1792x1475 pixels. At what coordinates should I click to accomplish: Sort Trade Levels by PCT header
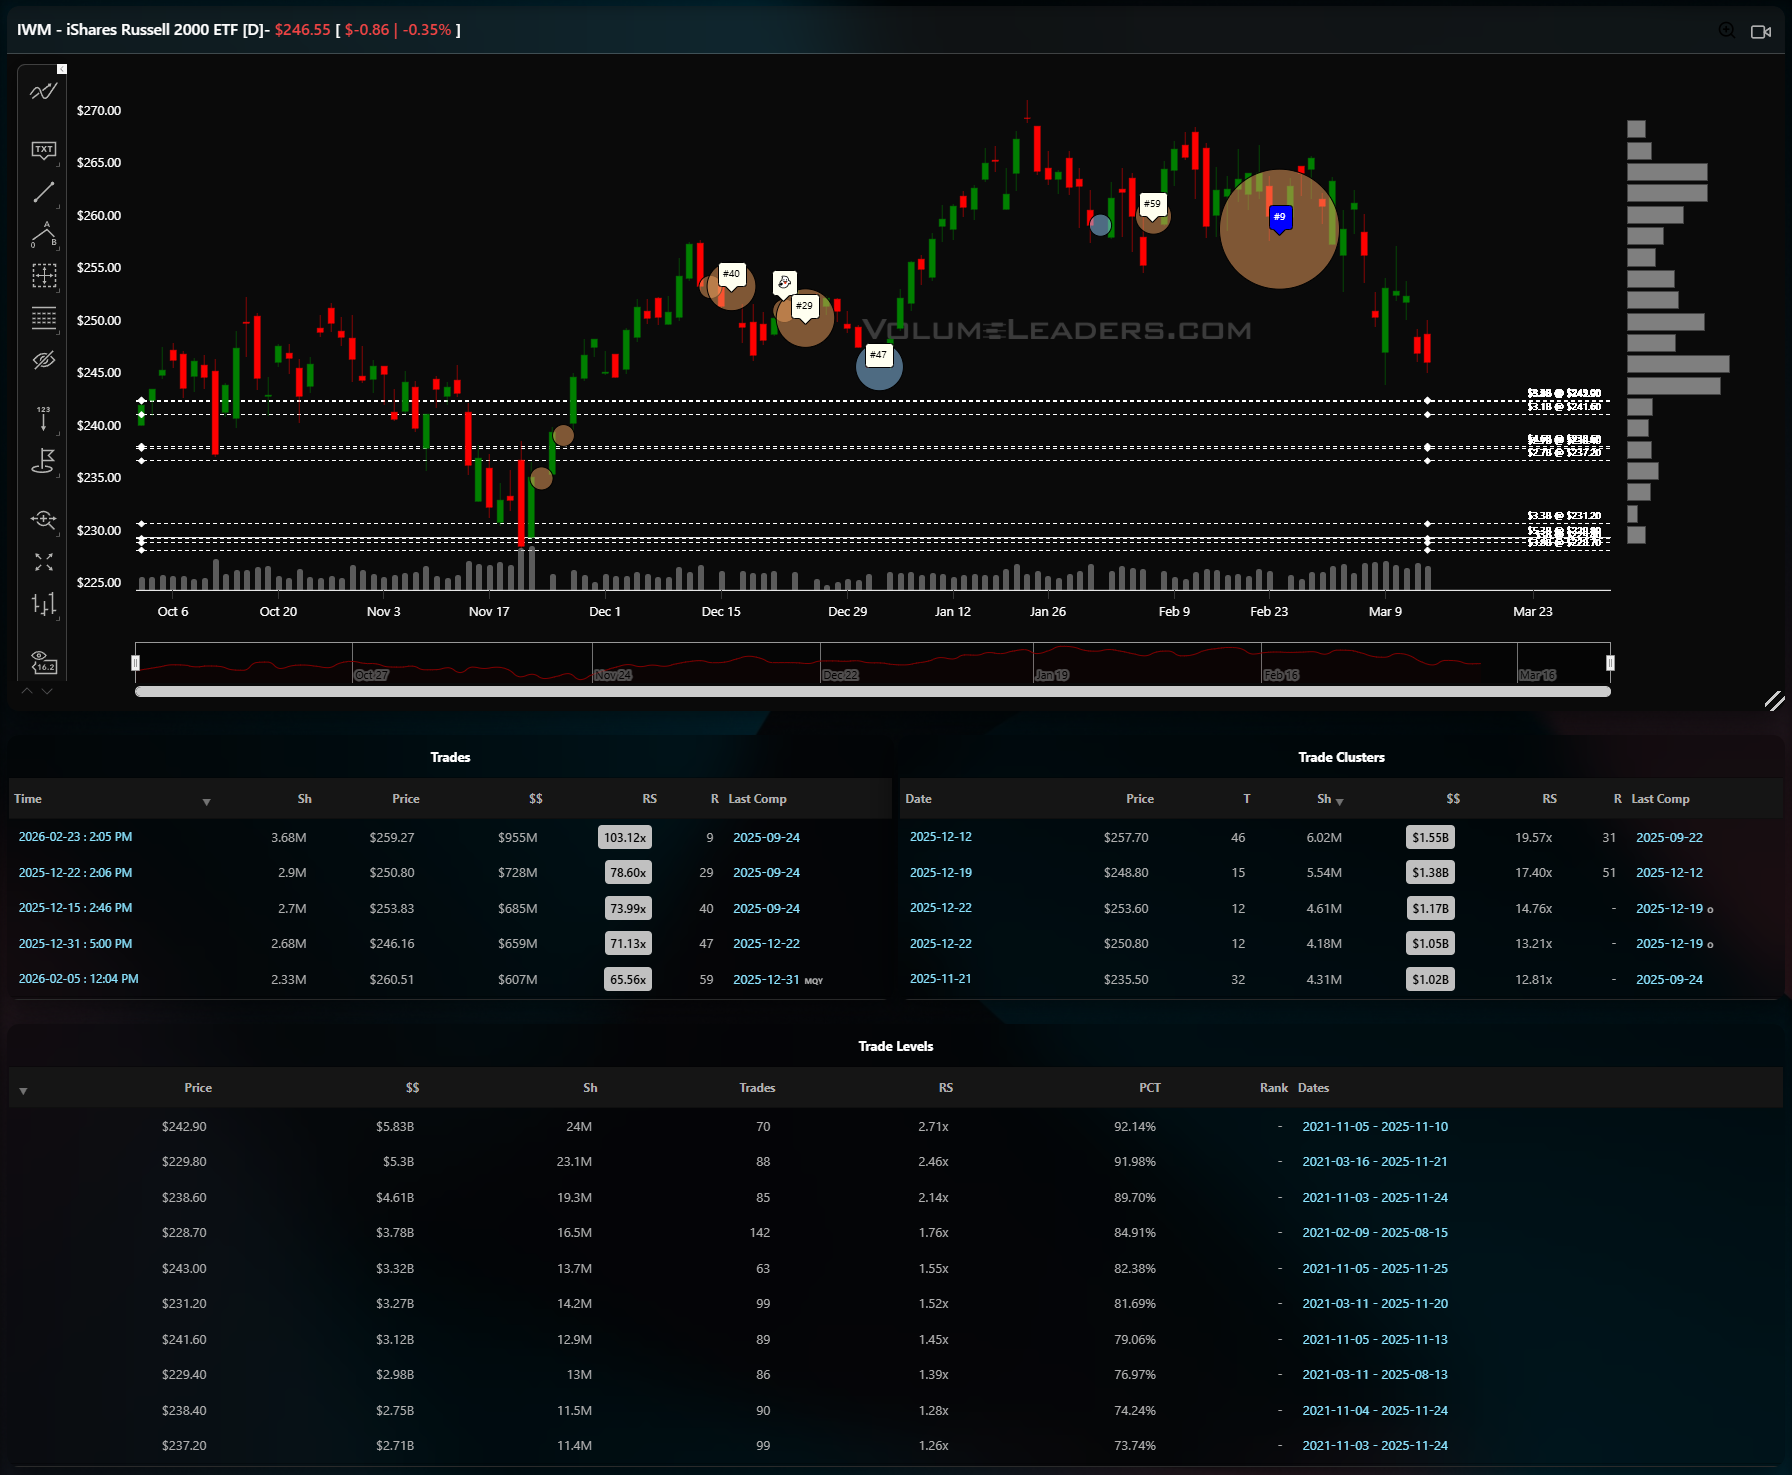1149,1088
